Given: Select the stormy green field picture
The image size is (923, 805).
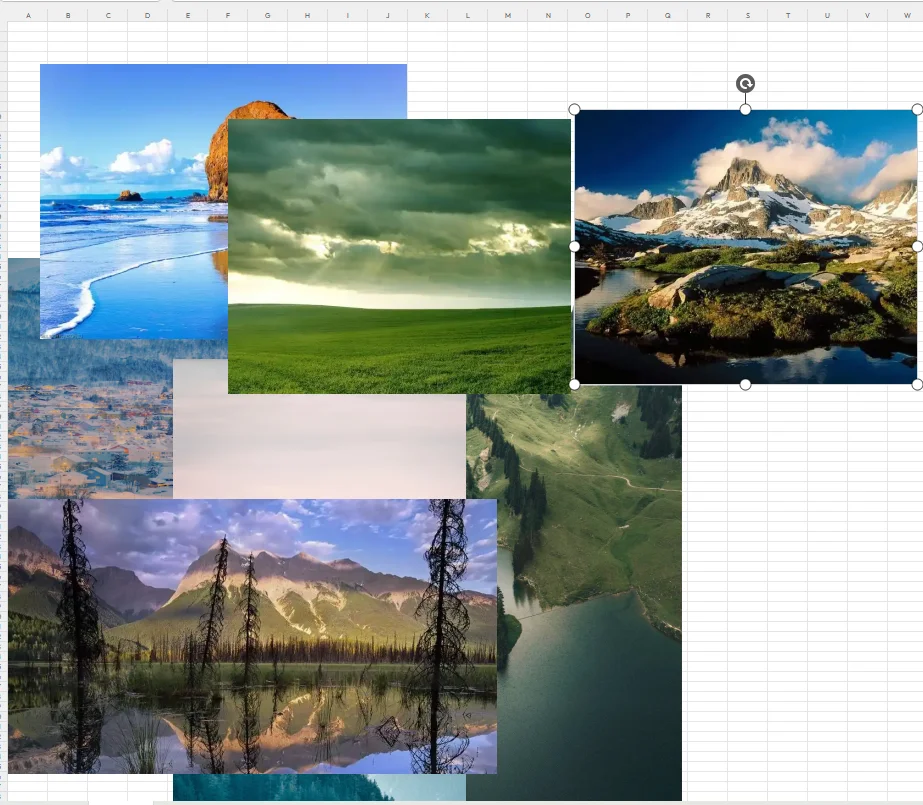Looking at the screenshot, I should (x=399, y=256).
